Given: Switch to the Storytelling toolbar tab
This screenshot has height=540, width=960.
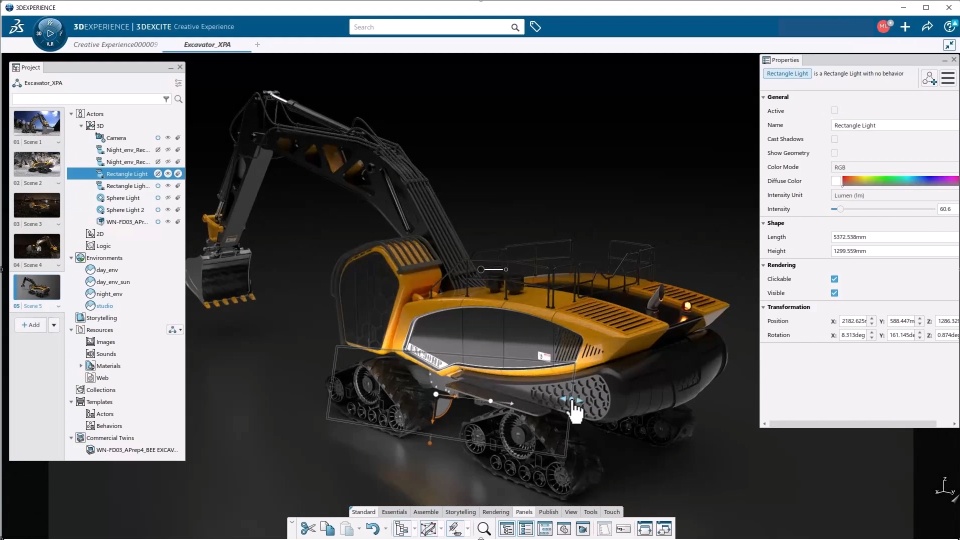Looking at the screenshot, I should (x=460, y=512).
